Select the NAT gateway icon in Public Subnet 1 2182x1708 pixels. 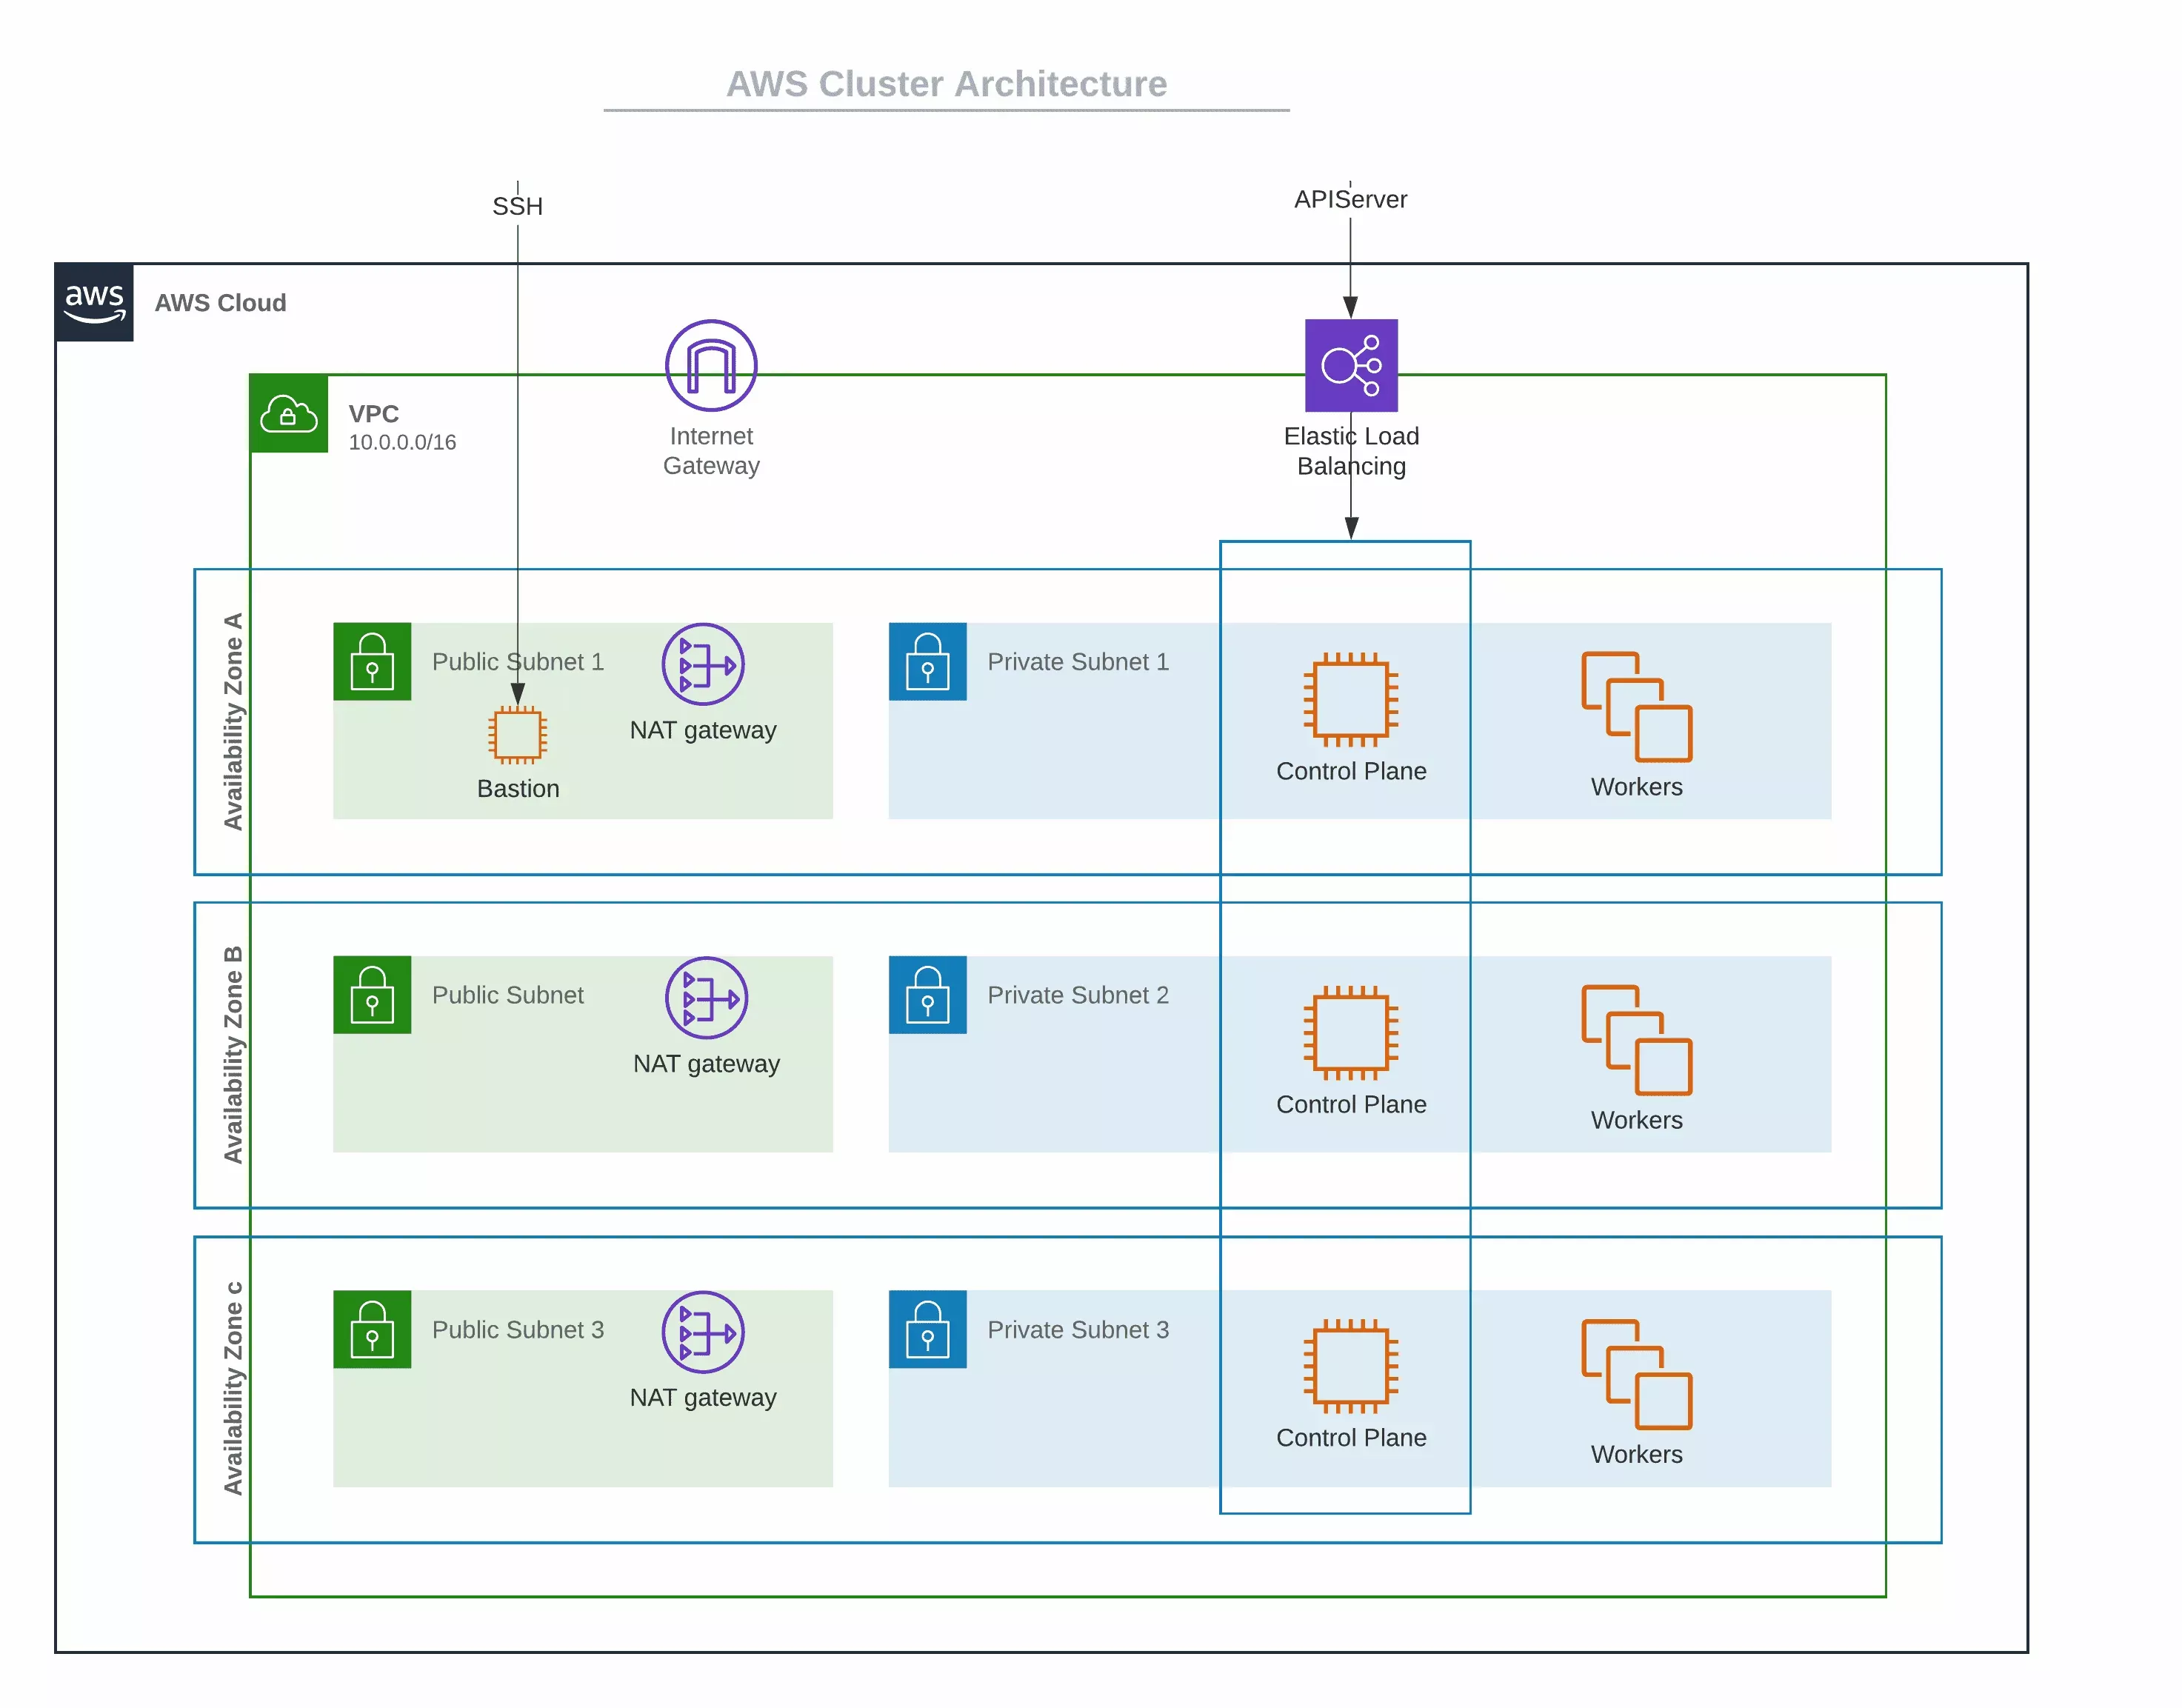pos(702,663)
